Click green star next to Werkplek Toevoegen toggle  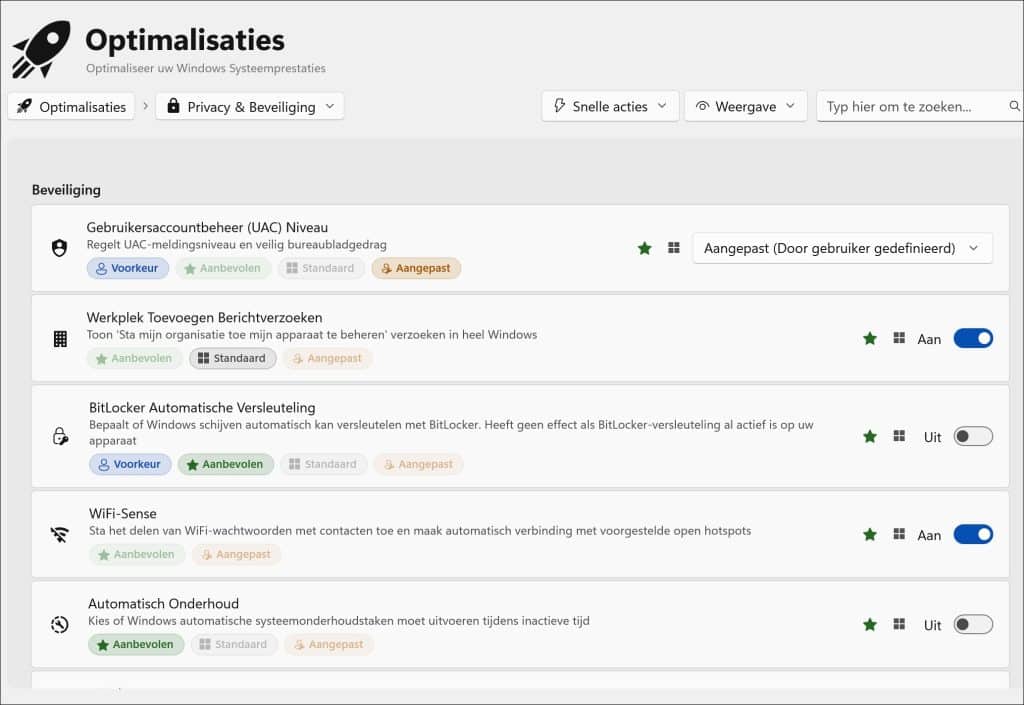point(870,338)
